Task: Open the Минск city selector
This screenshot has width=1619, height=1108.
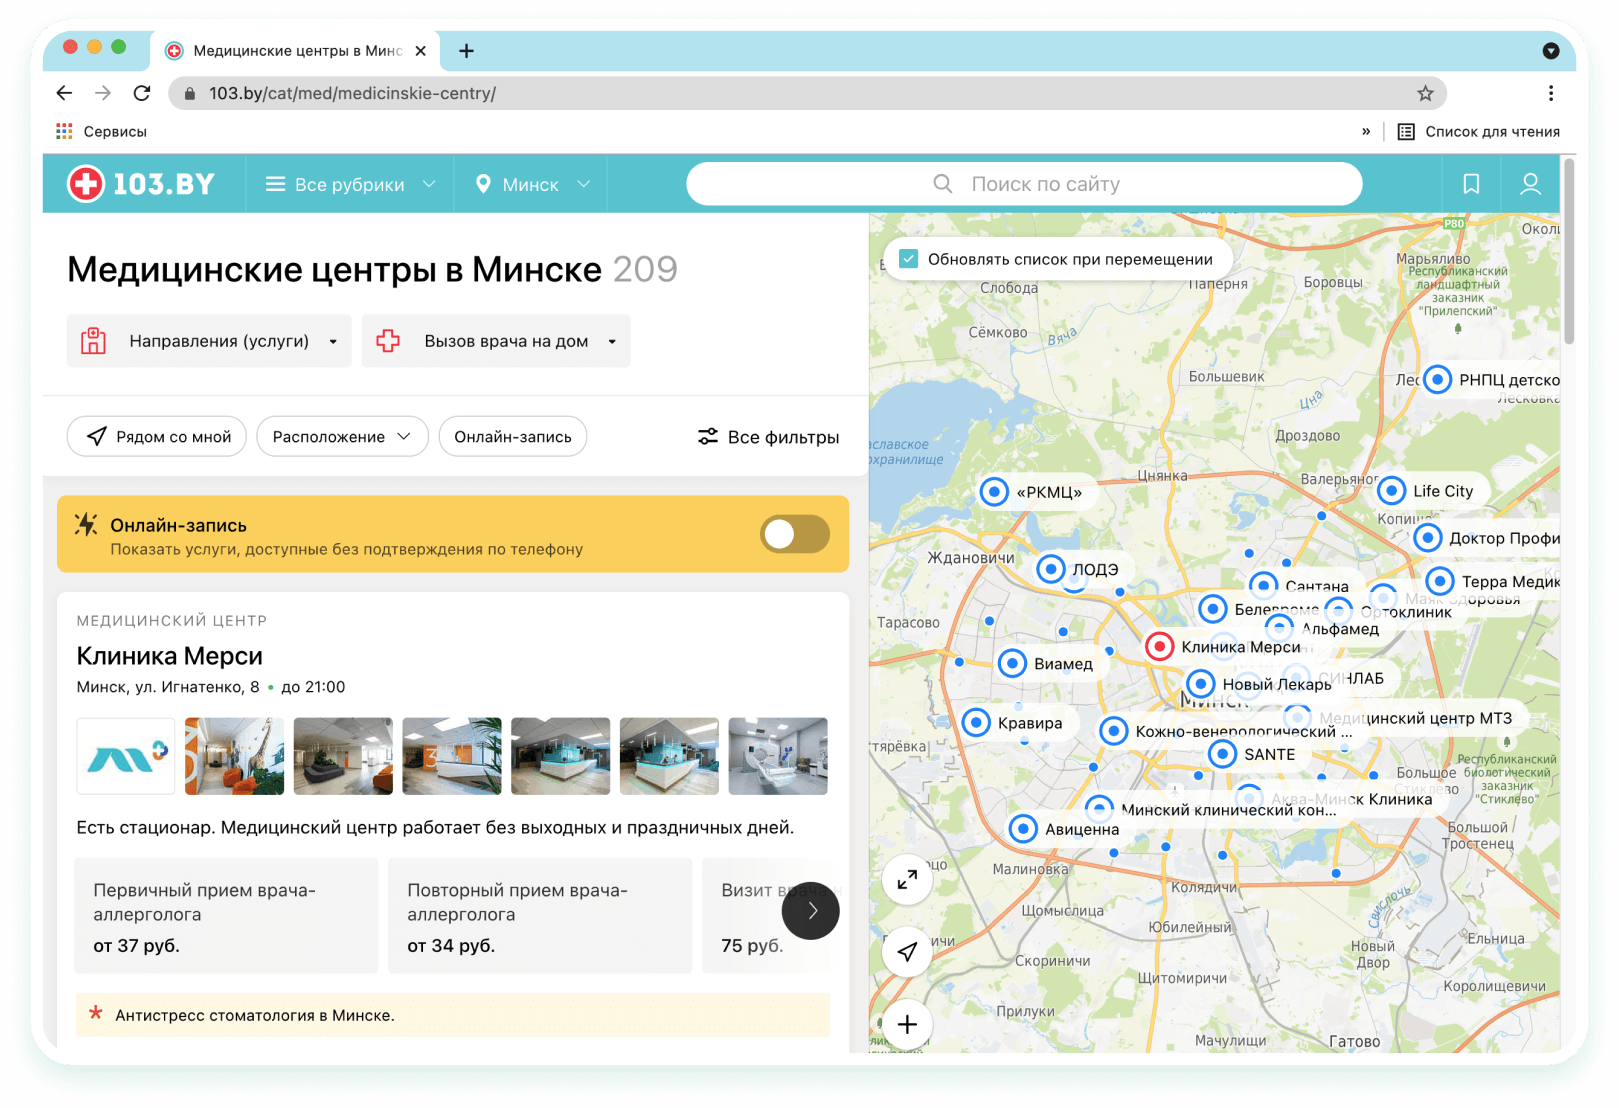Action: (532, 184)
